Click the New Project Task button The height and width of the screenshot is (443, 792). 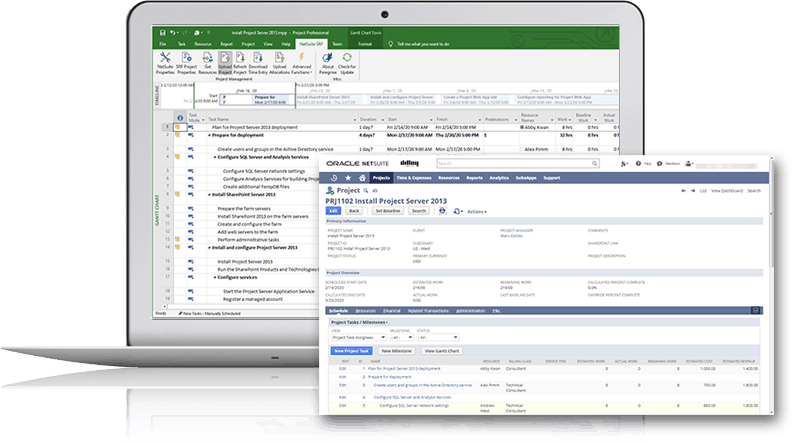(352, 351)
